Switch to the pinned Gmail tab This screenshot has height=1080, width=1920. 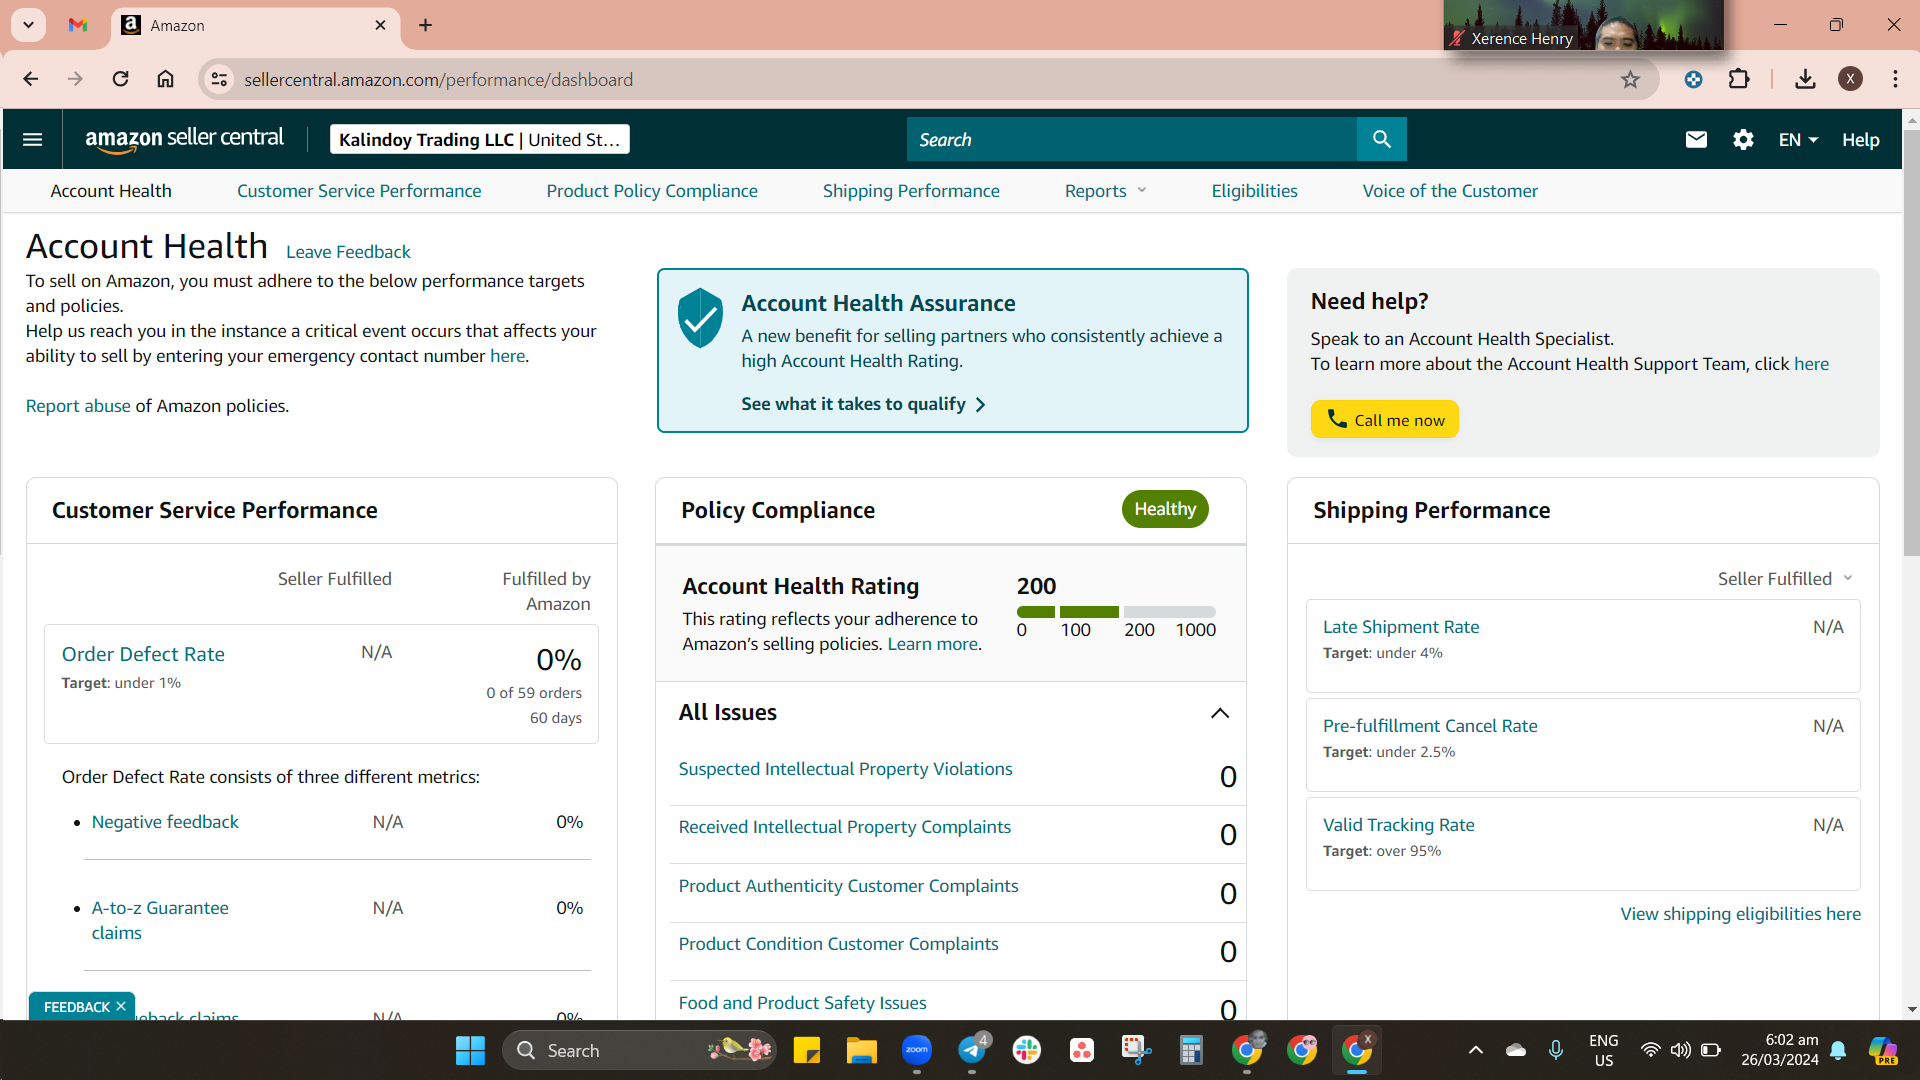click(x=78, y=25)
